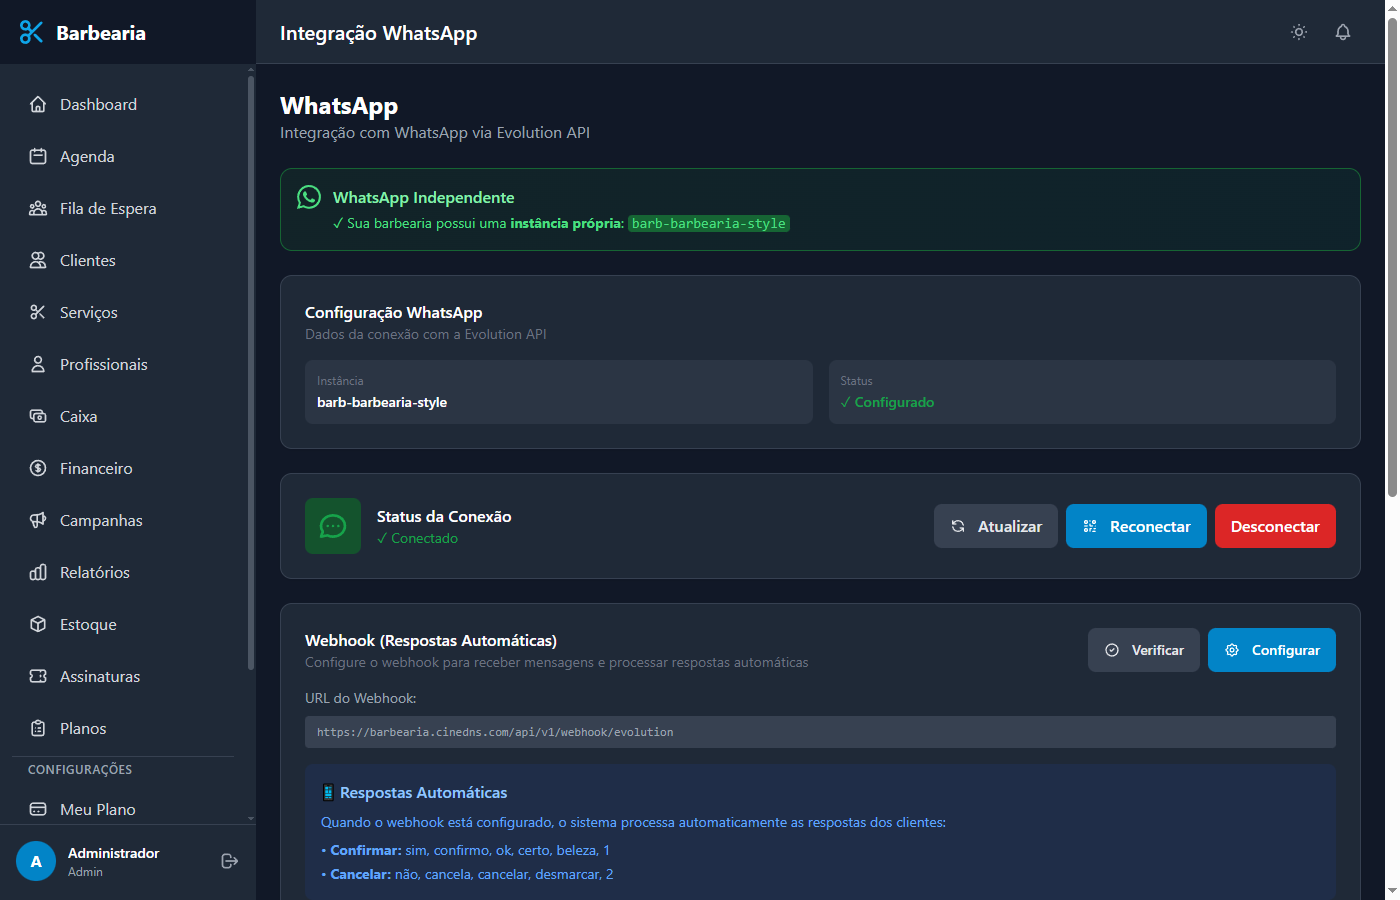The height and width of the screenshot is (900, 1400).
Task: Click the Barbearia scissors logo
Action: coord(32,33)
